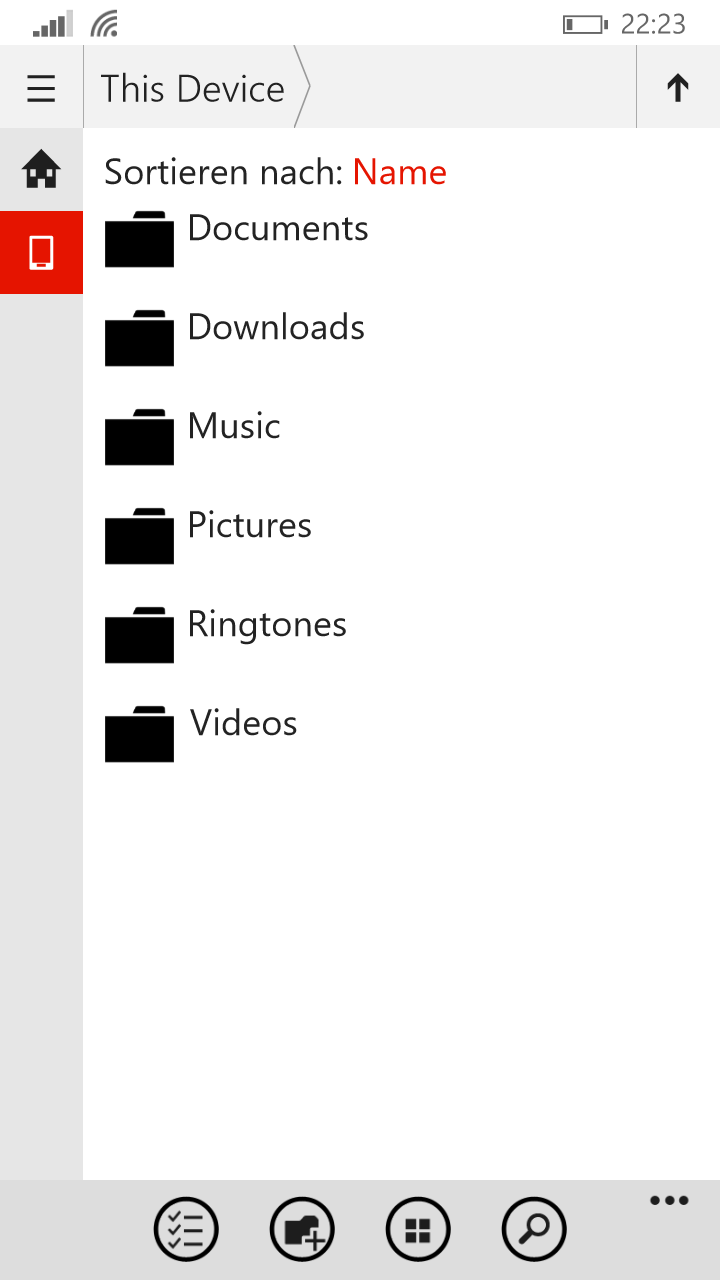720x1280 pixels.
Task: Expand the app bar ellipsis menu
Action: coord(669,1201)
